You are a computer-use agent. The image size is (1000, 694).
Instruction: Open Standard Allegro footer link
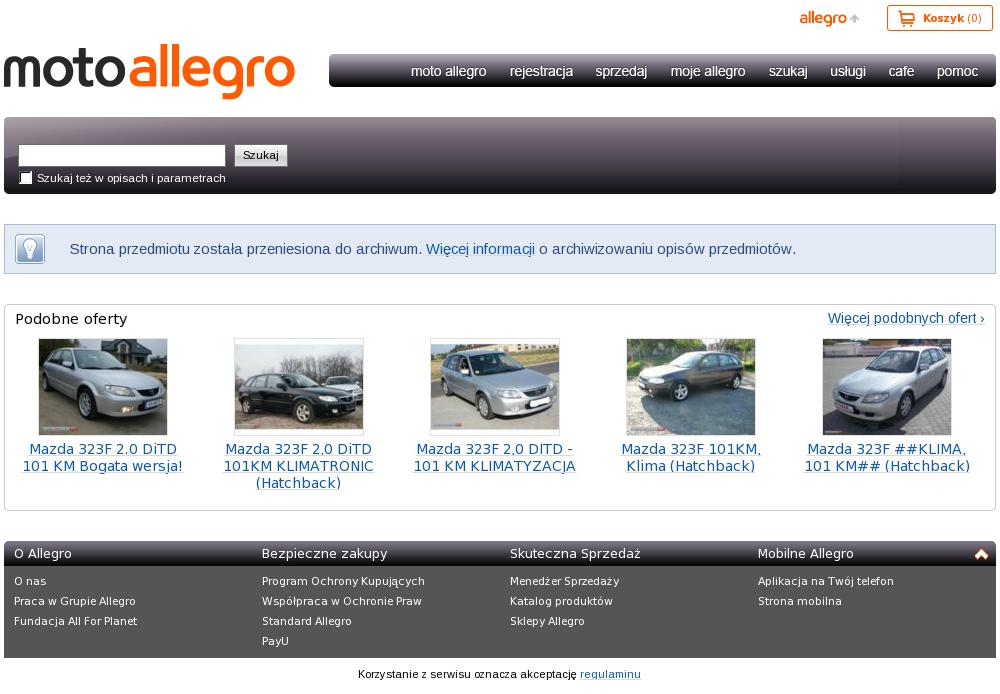tap(306, 621)
